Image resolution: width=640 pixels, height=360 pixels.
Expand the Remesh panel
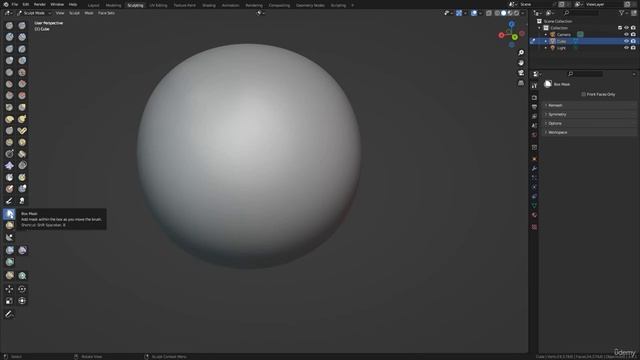click(589, 105)
